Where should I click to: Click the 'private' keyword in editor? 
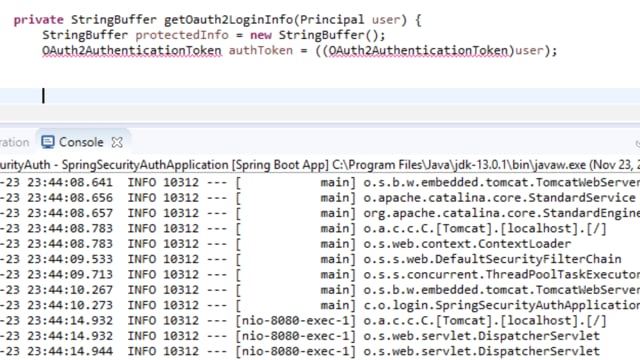click(x=38, y=20)
